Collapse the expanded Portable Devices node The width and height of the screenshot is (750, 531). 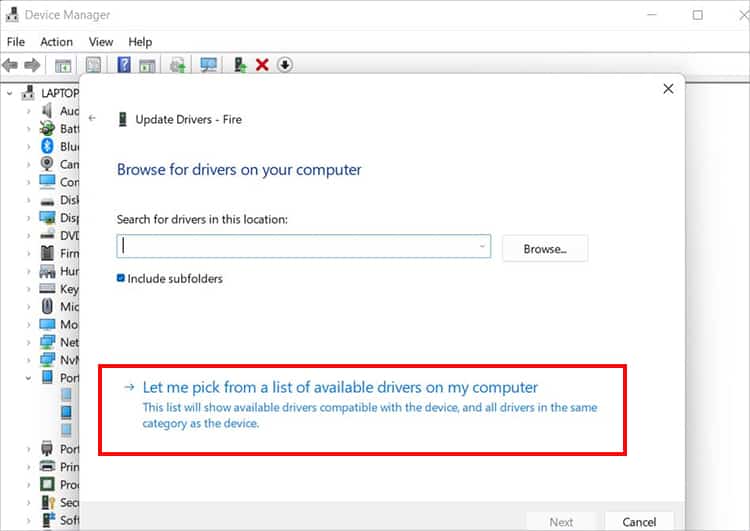[28, 378]
